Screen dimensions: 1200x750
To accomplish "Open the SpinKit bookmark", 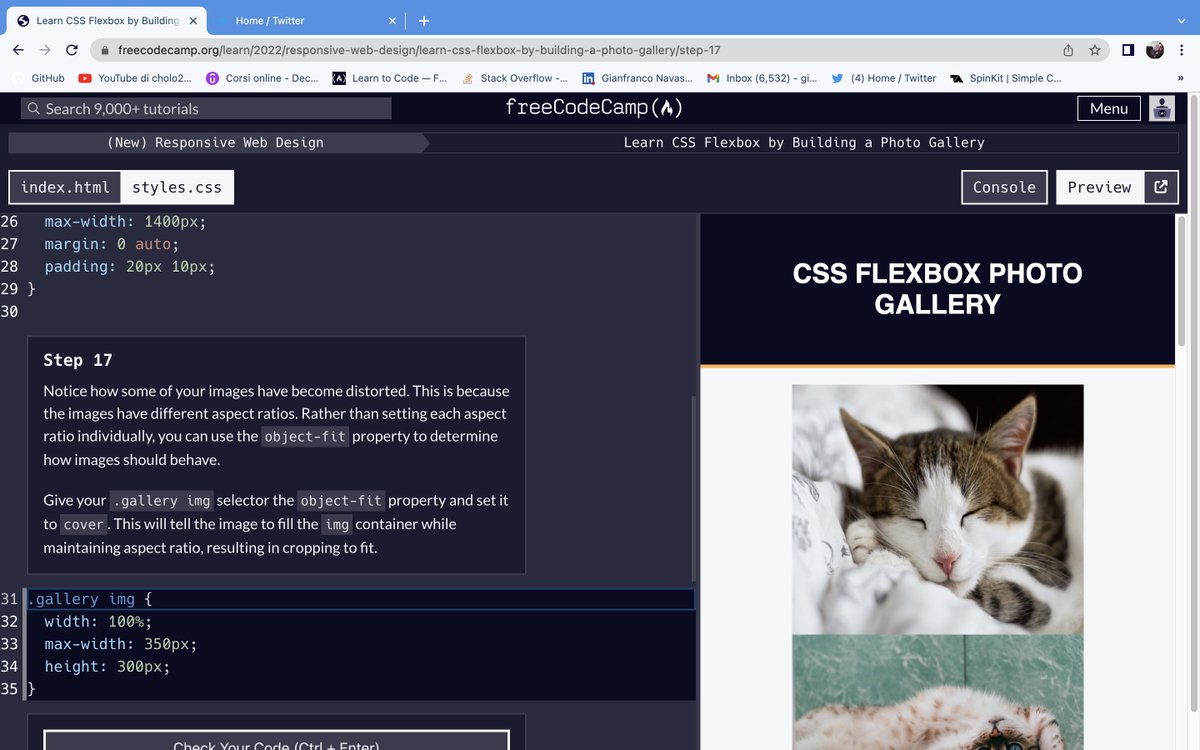I will coord(1006,78).
